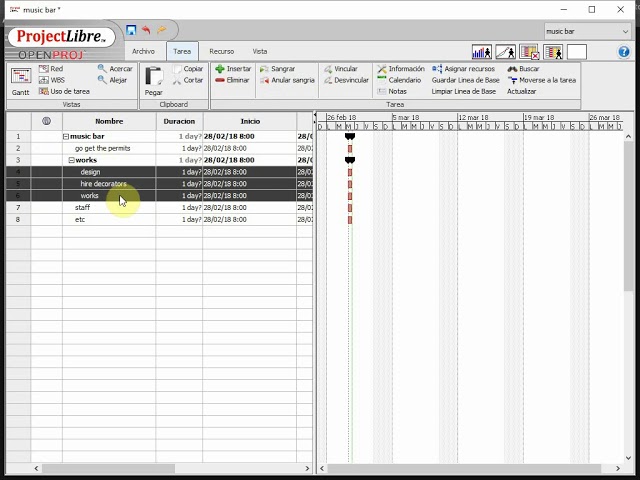Click Eliminar red minus

pyautogui.click(x=232, y=80)
